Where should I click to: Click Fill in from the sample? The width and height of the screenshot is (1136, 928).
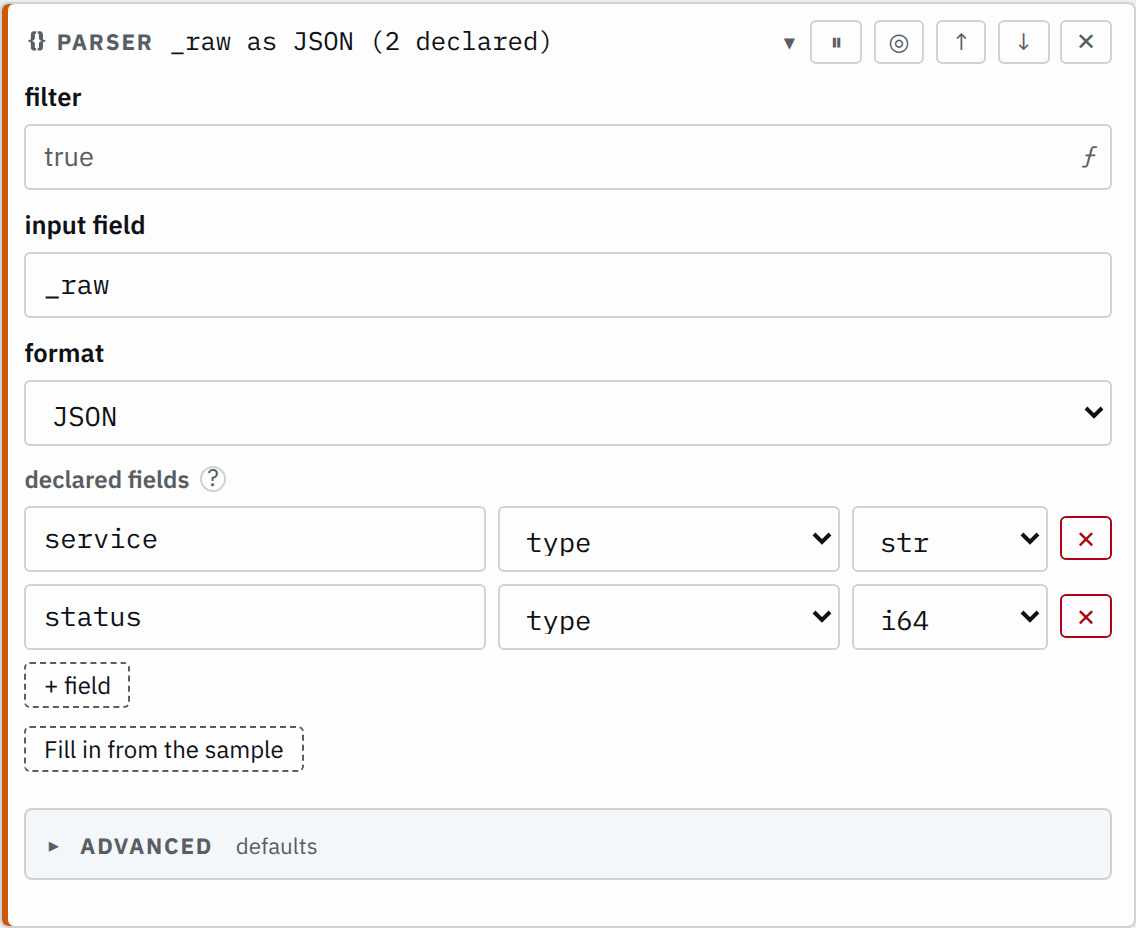click(x=164, y=749)
